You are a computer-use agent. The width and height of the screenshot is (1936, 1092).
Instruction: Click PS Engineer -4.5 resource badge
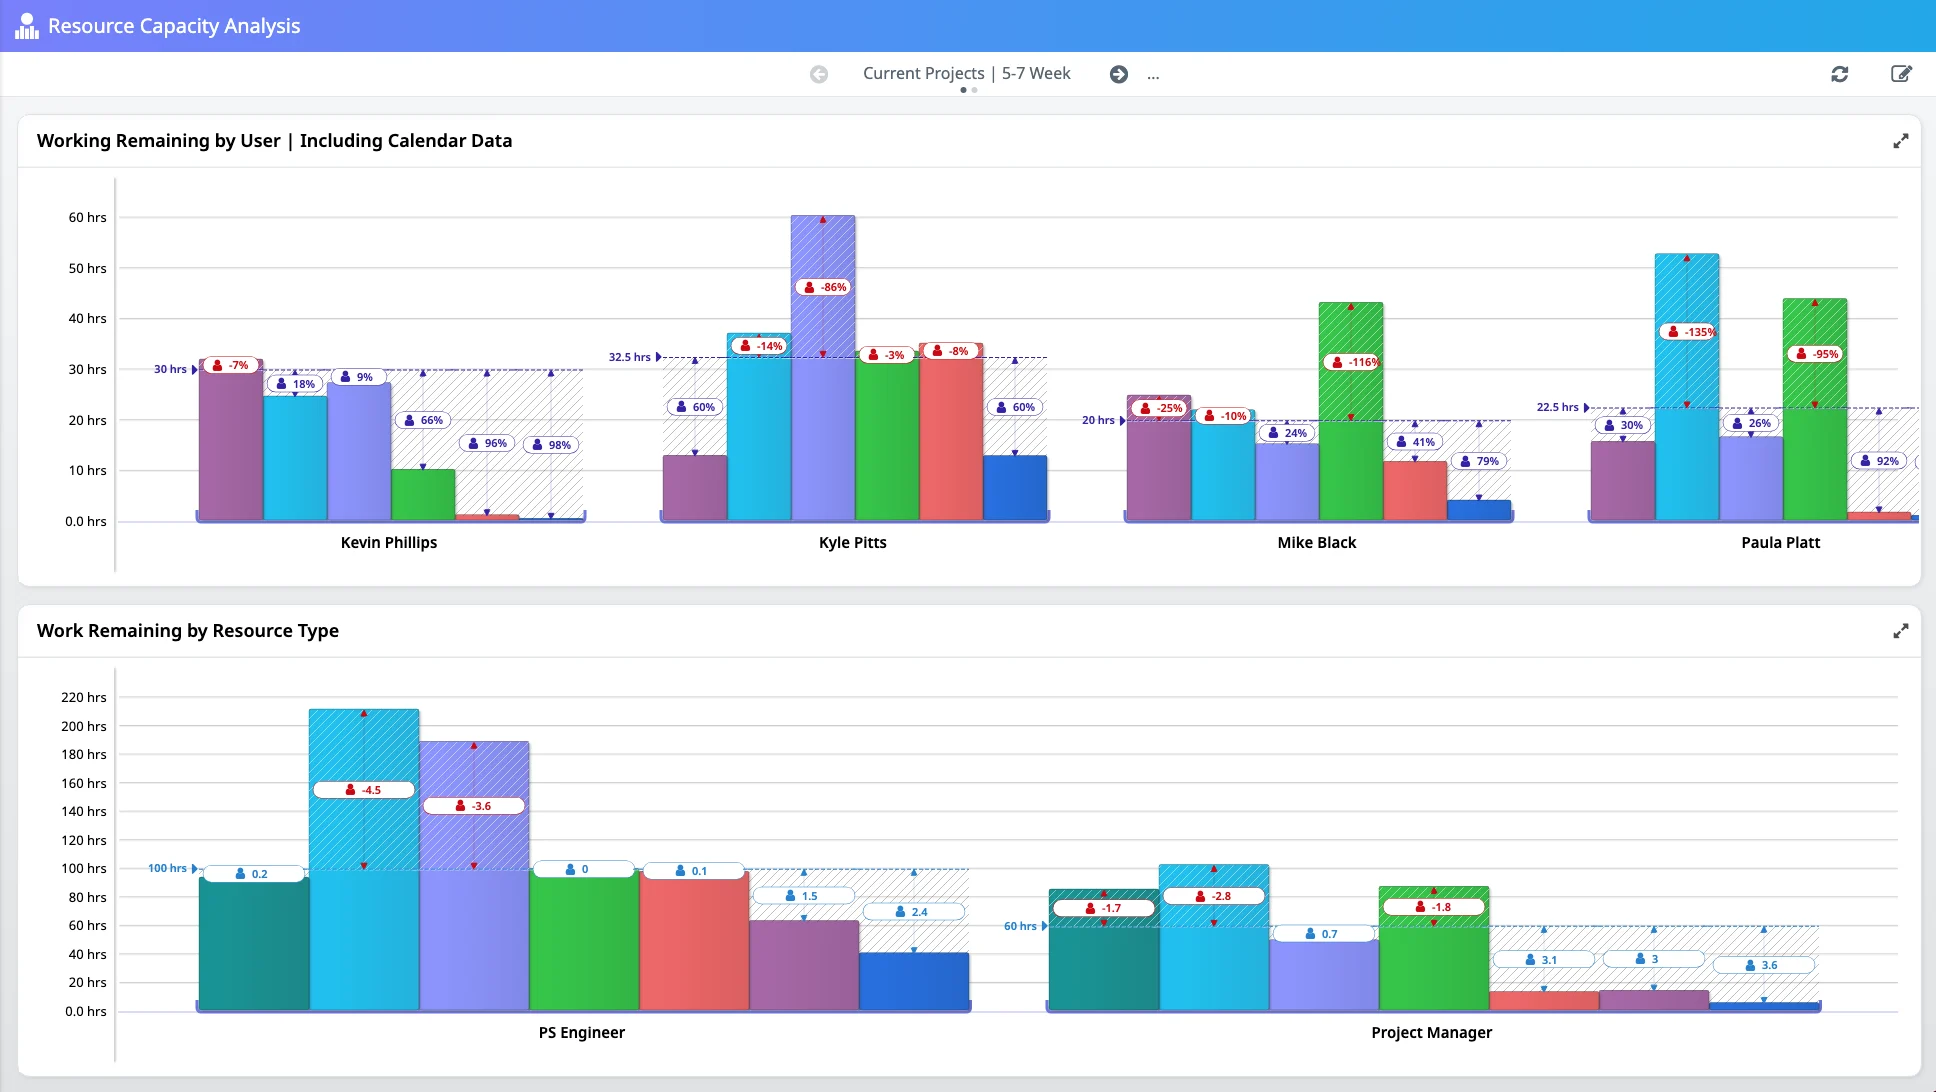pyautogui.click(x=364, y=790)
